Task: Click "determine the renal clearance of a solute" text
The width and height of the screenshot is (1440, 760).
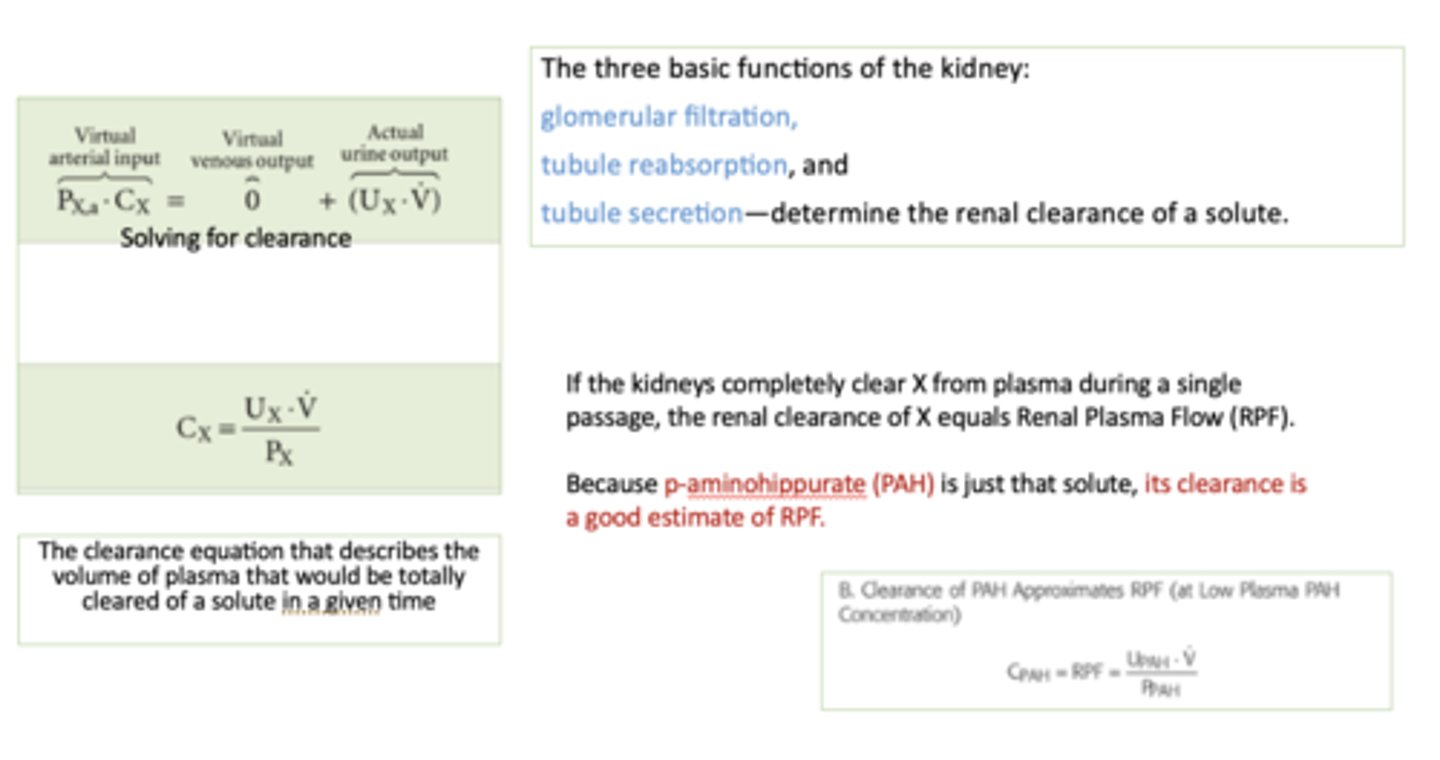Action: point(1030,213)
